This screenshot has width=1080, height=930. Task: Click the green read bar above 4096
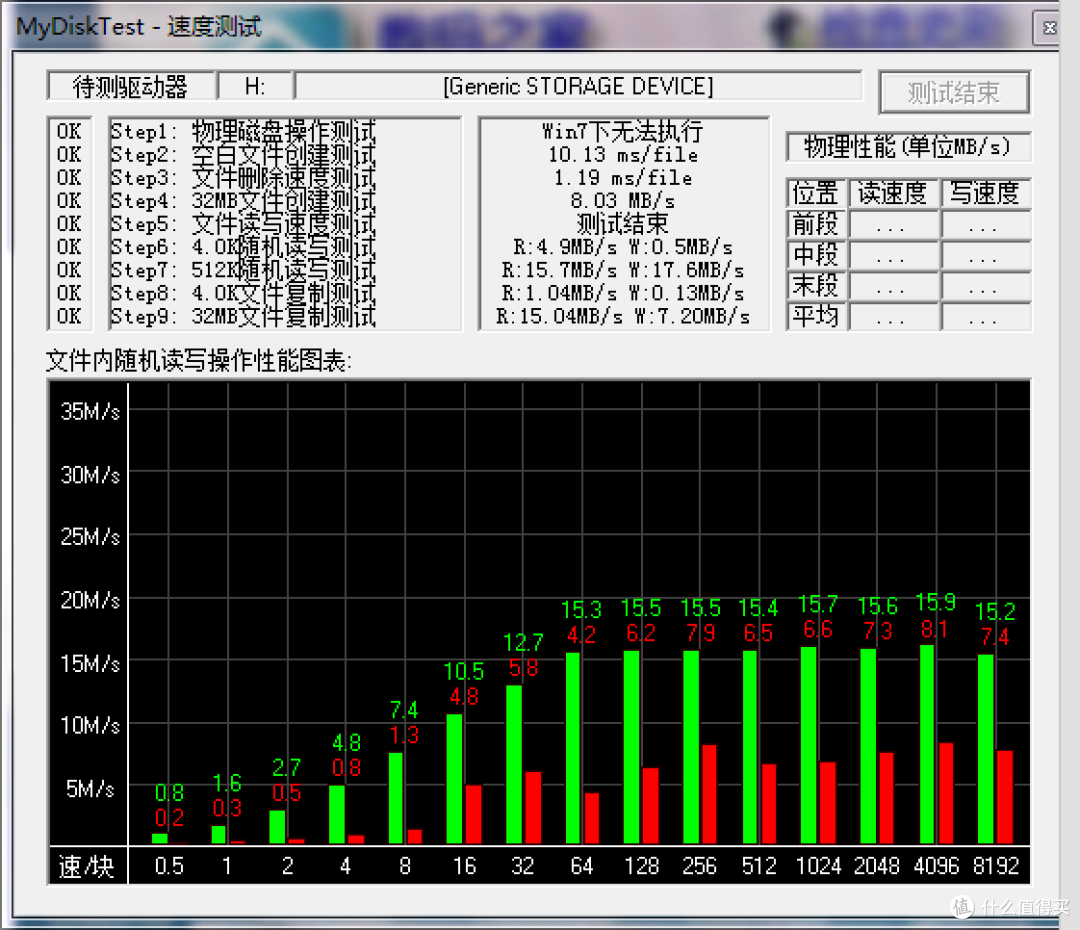[928, 744]
